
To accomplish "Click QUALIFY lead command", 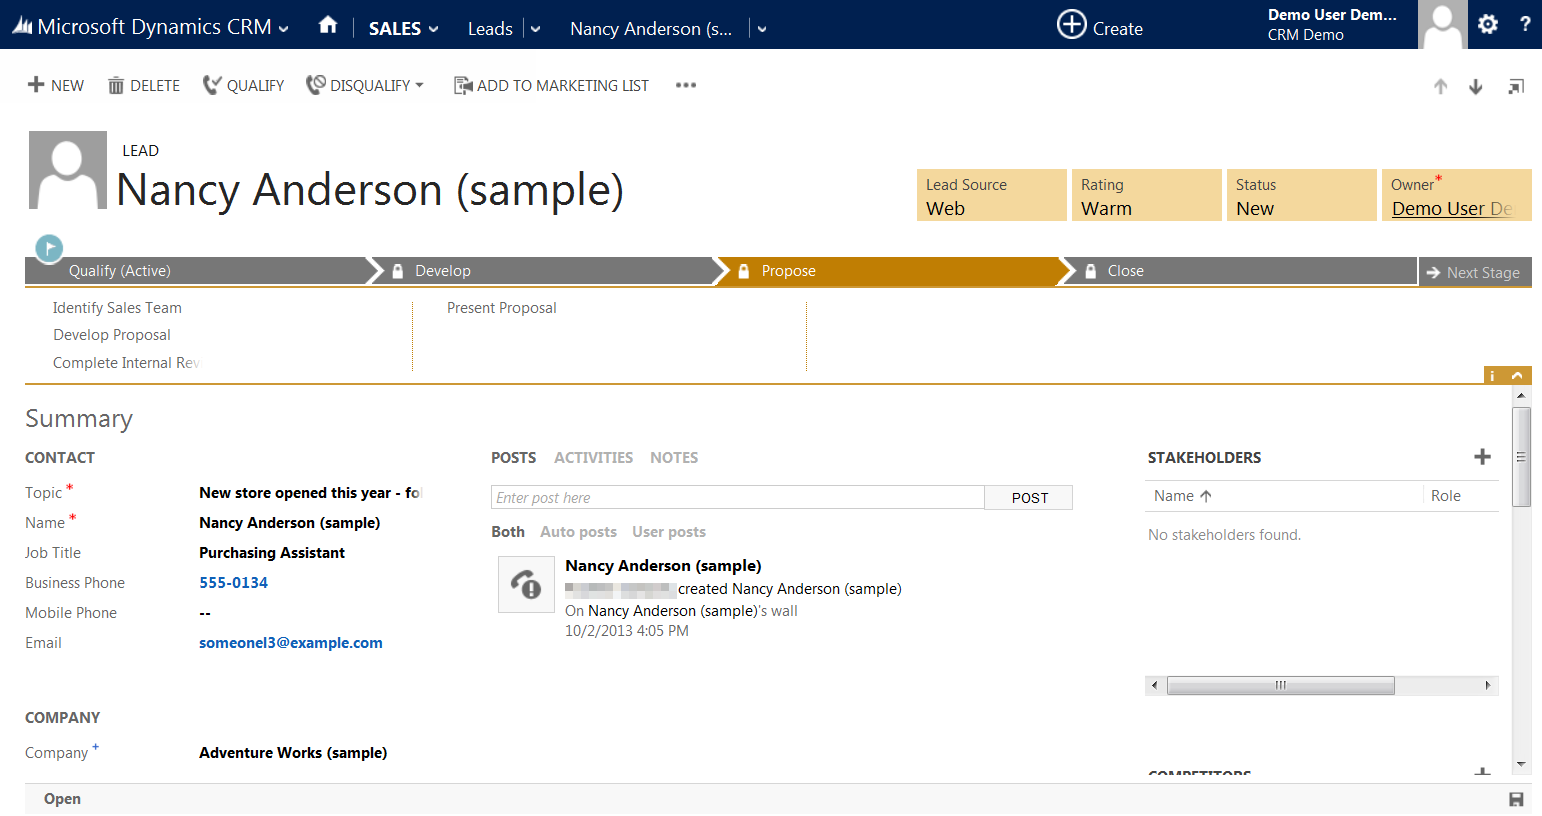I will (x=243, y=85).
